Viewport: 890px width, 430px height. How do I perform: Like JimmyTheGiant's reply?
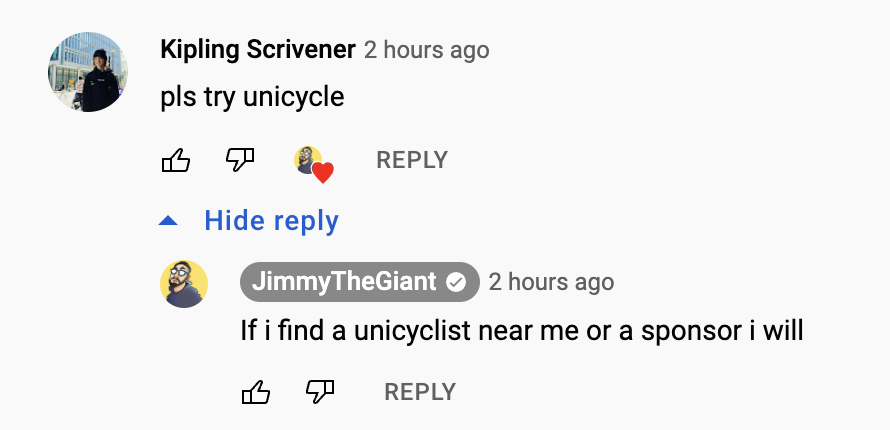tap(256, 392)
